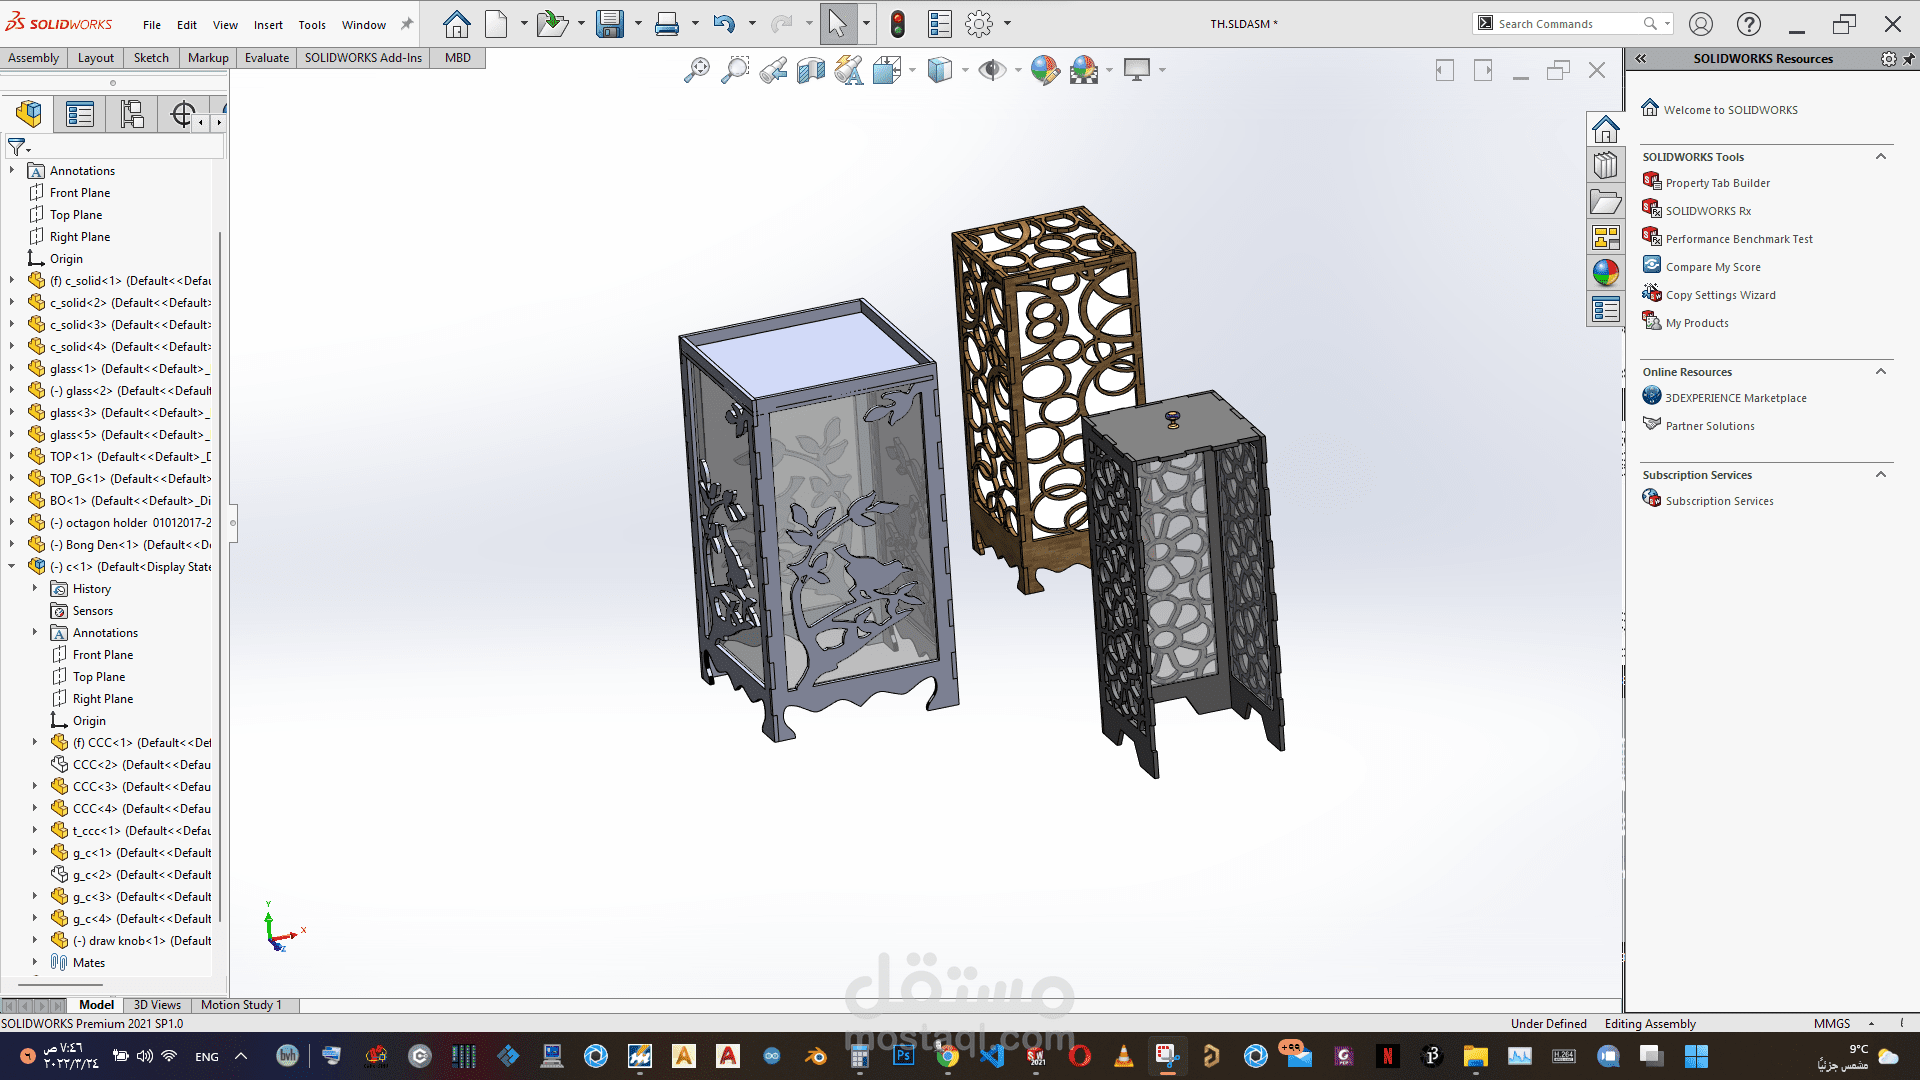
Task: Open the Insert menu
Action: tap(267, 25)
